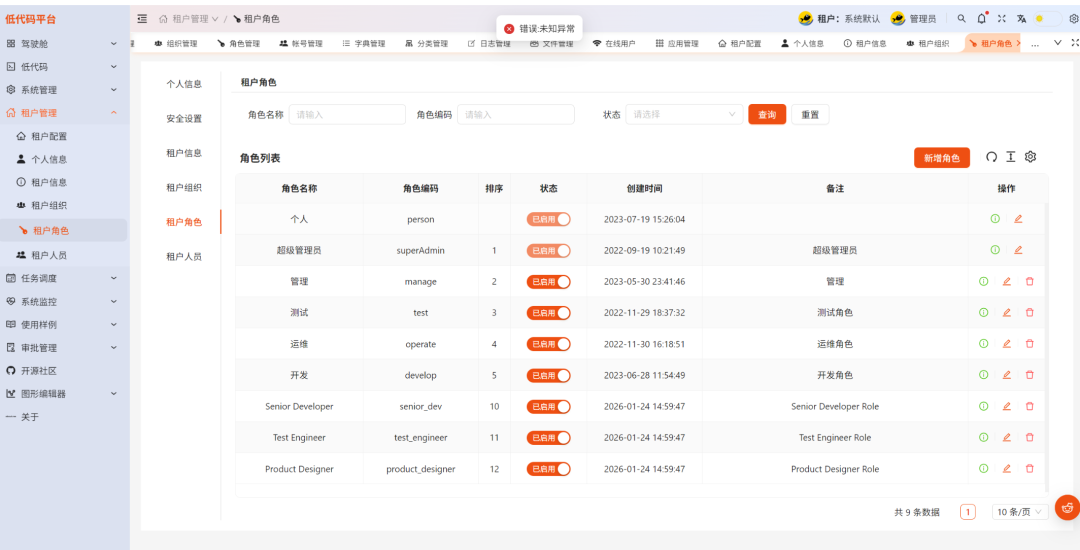Image resolution: width=1080 pixels, height=550 pixels.
Task: Edit the 个人 role
Action: point(1018,219)
